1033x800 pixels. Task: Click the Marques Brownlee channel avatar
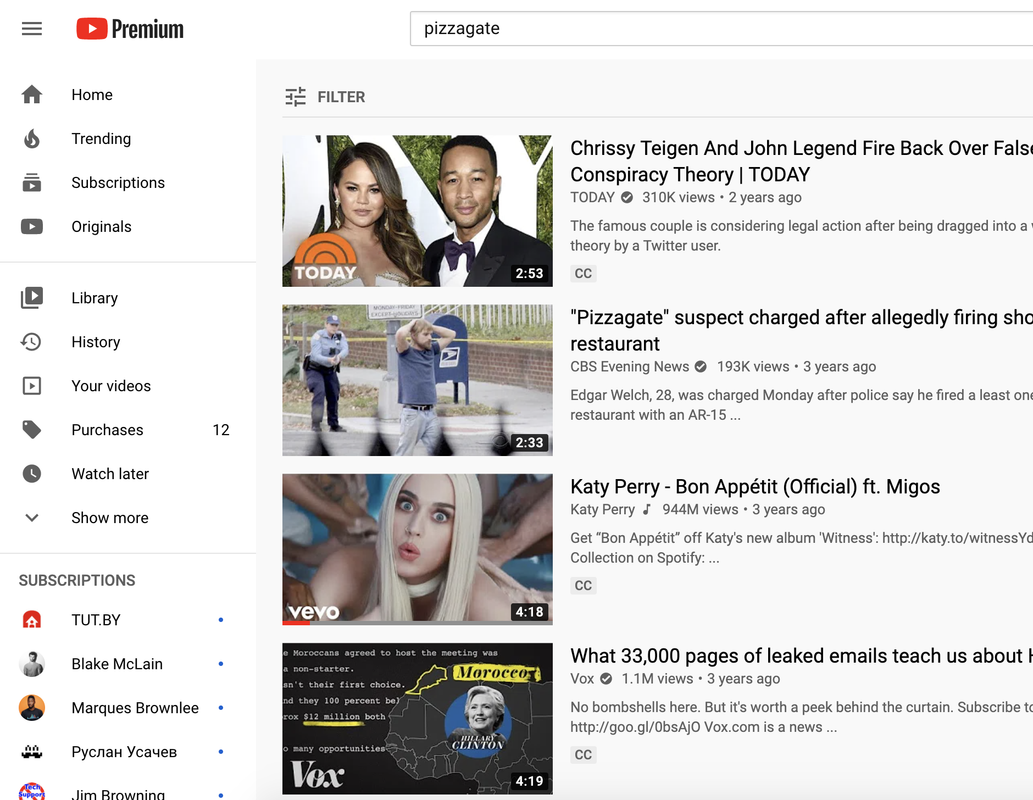pyautogui.click(x=32, y=708)
